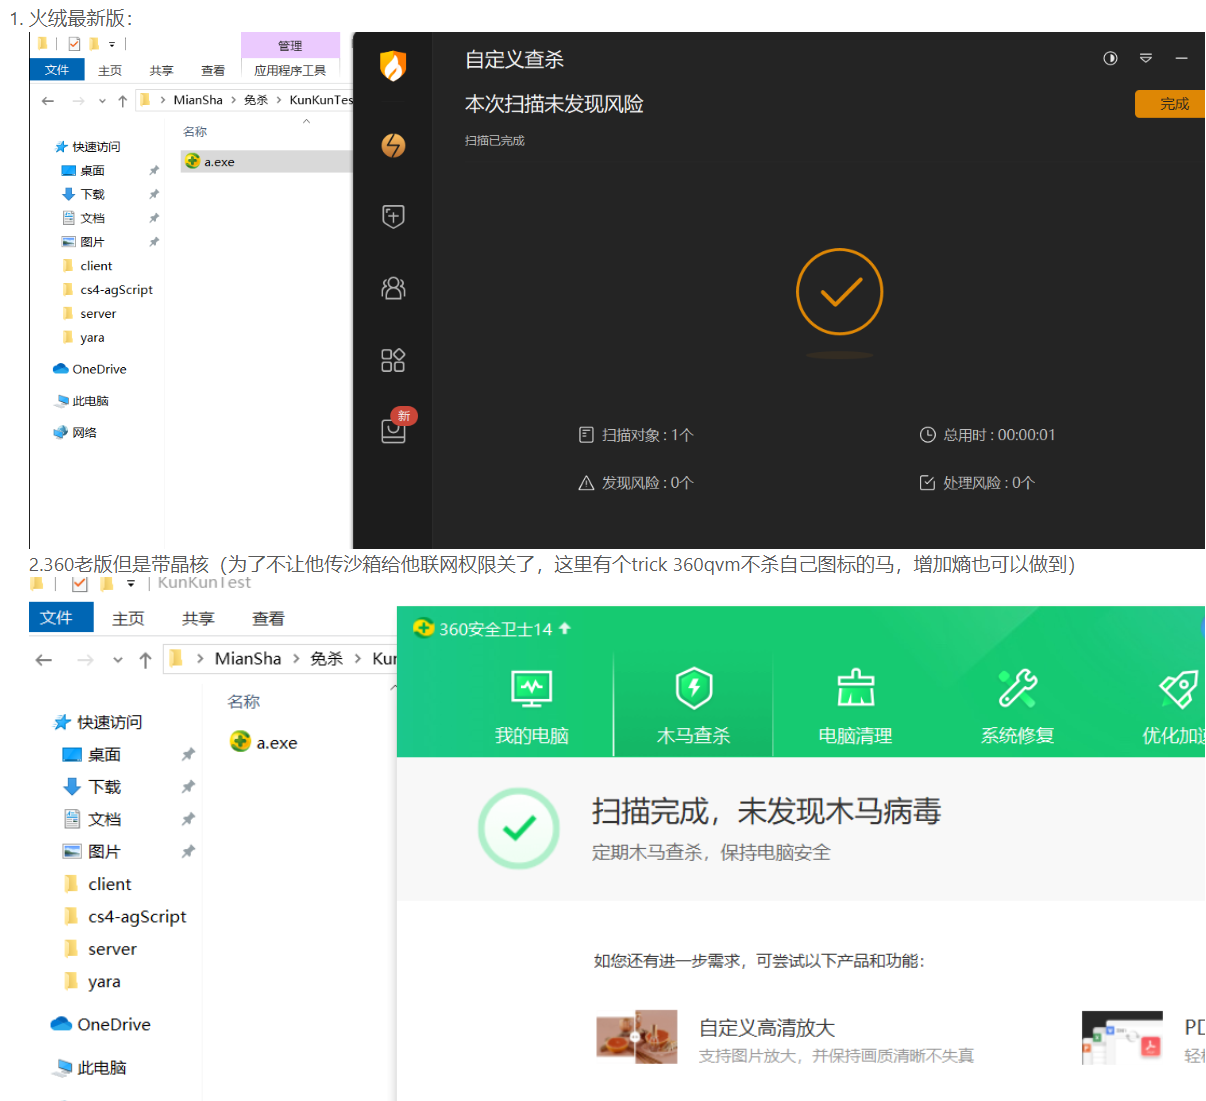Click the Huorong flame shield logo
The height and width of the screenshot is (1101, 1206).
393,66
